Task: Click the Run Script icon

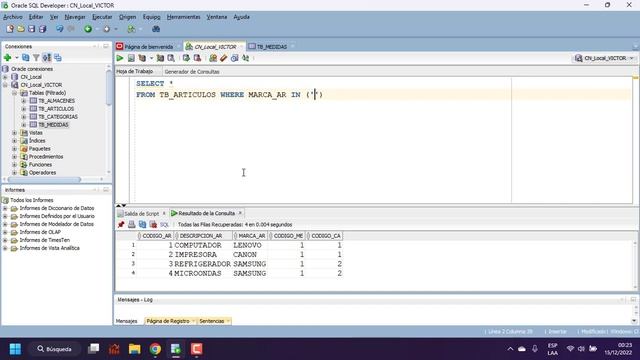Action: coord(131,58)
